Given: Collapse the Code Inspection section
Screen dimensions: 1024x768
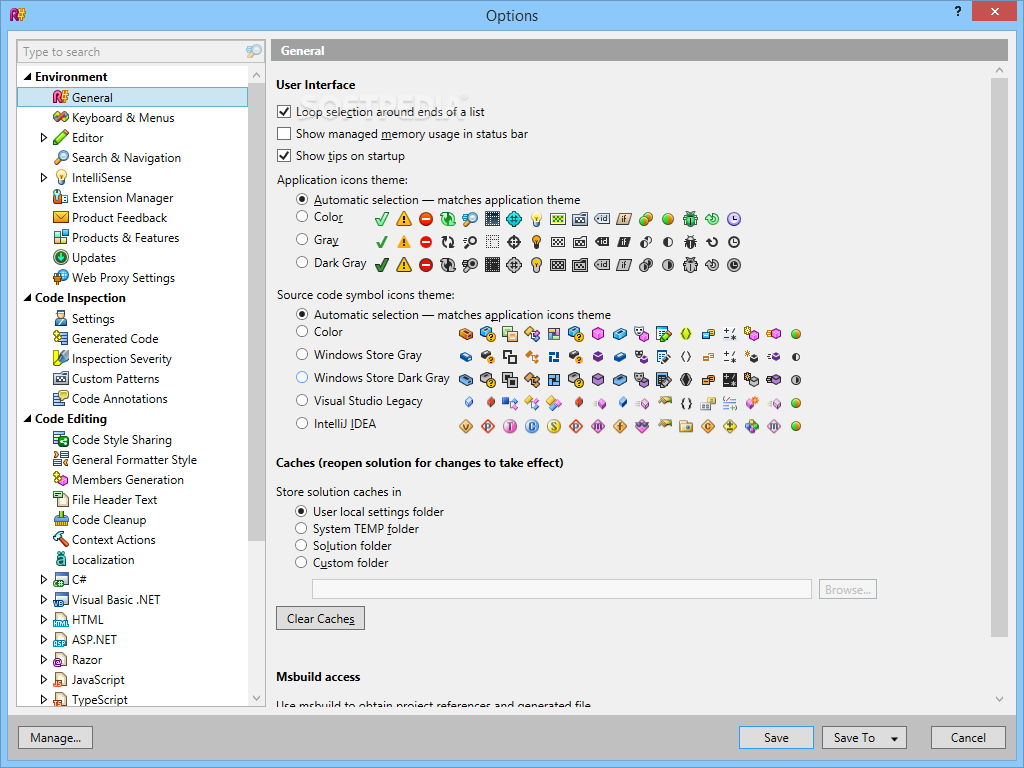Looking at the screenshot, I should (27, 298).
